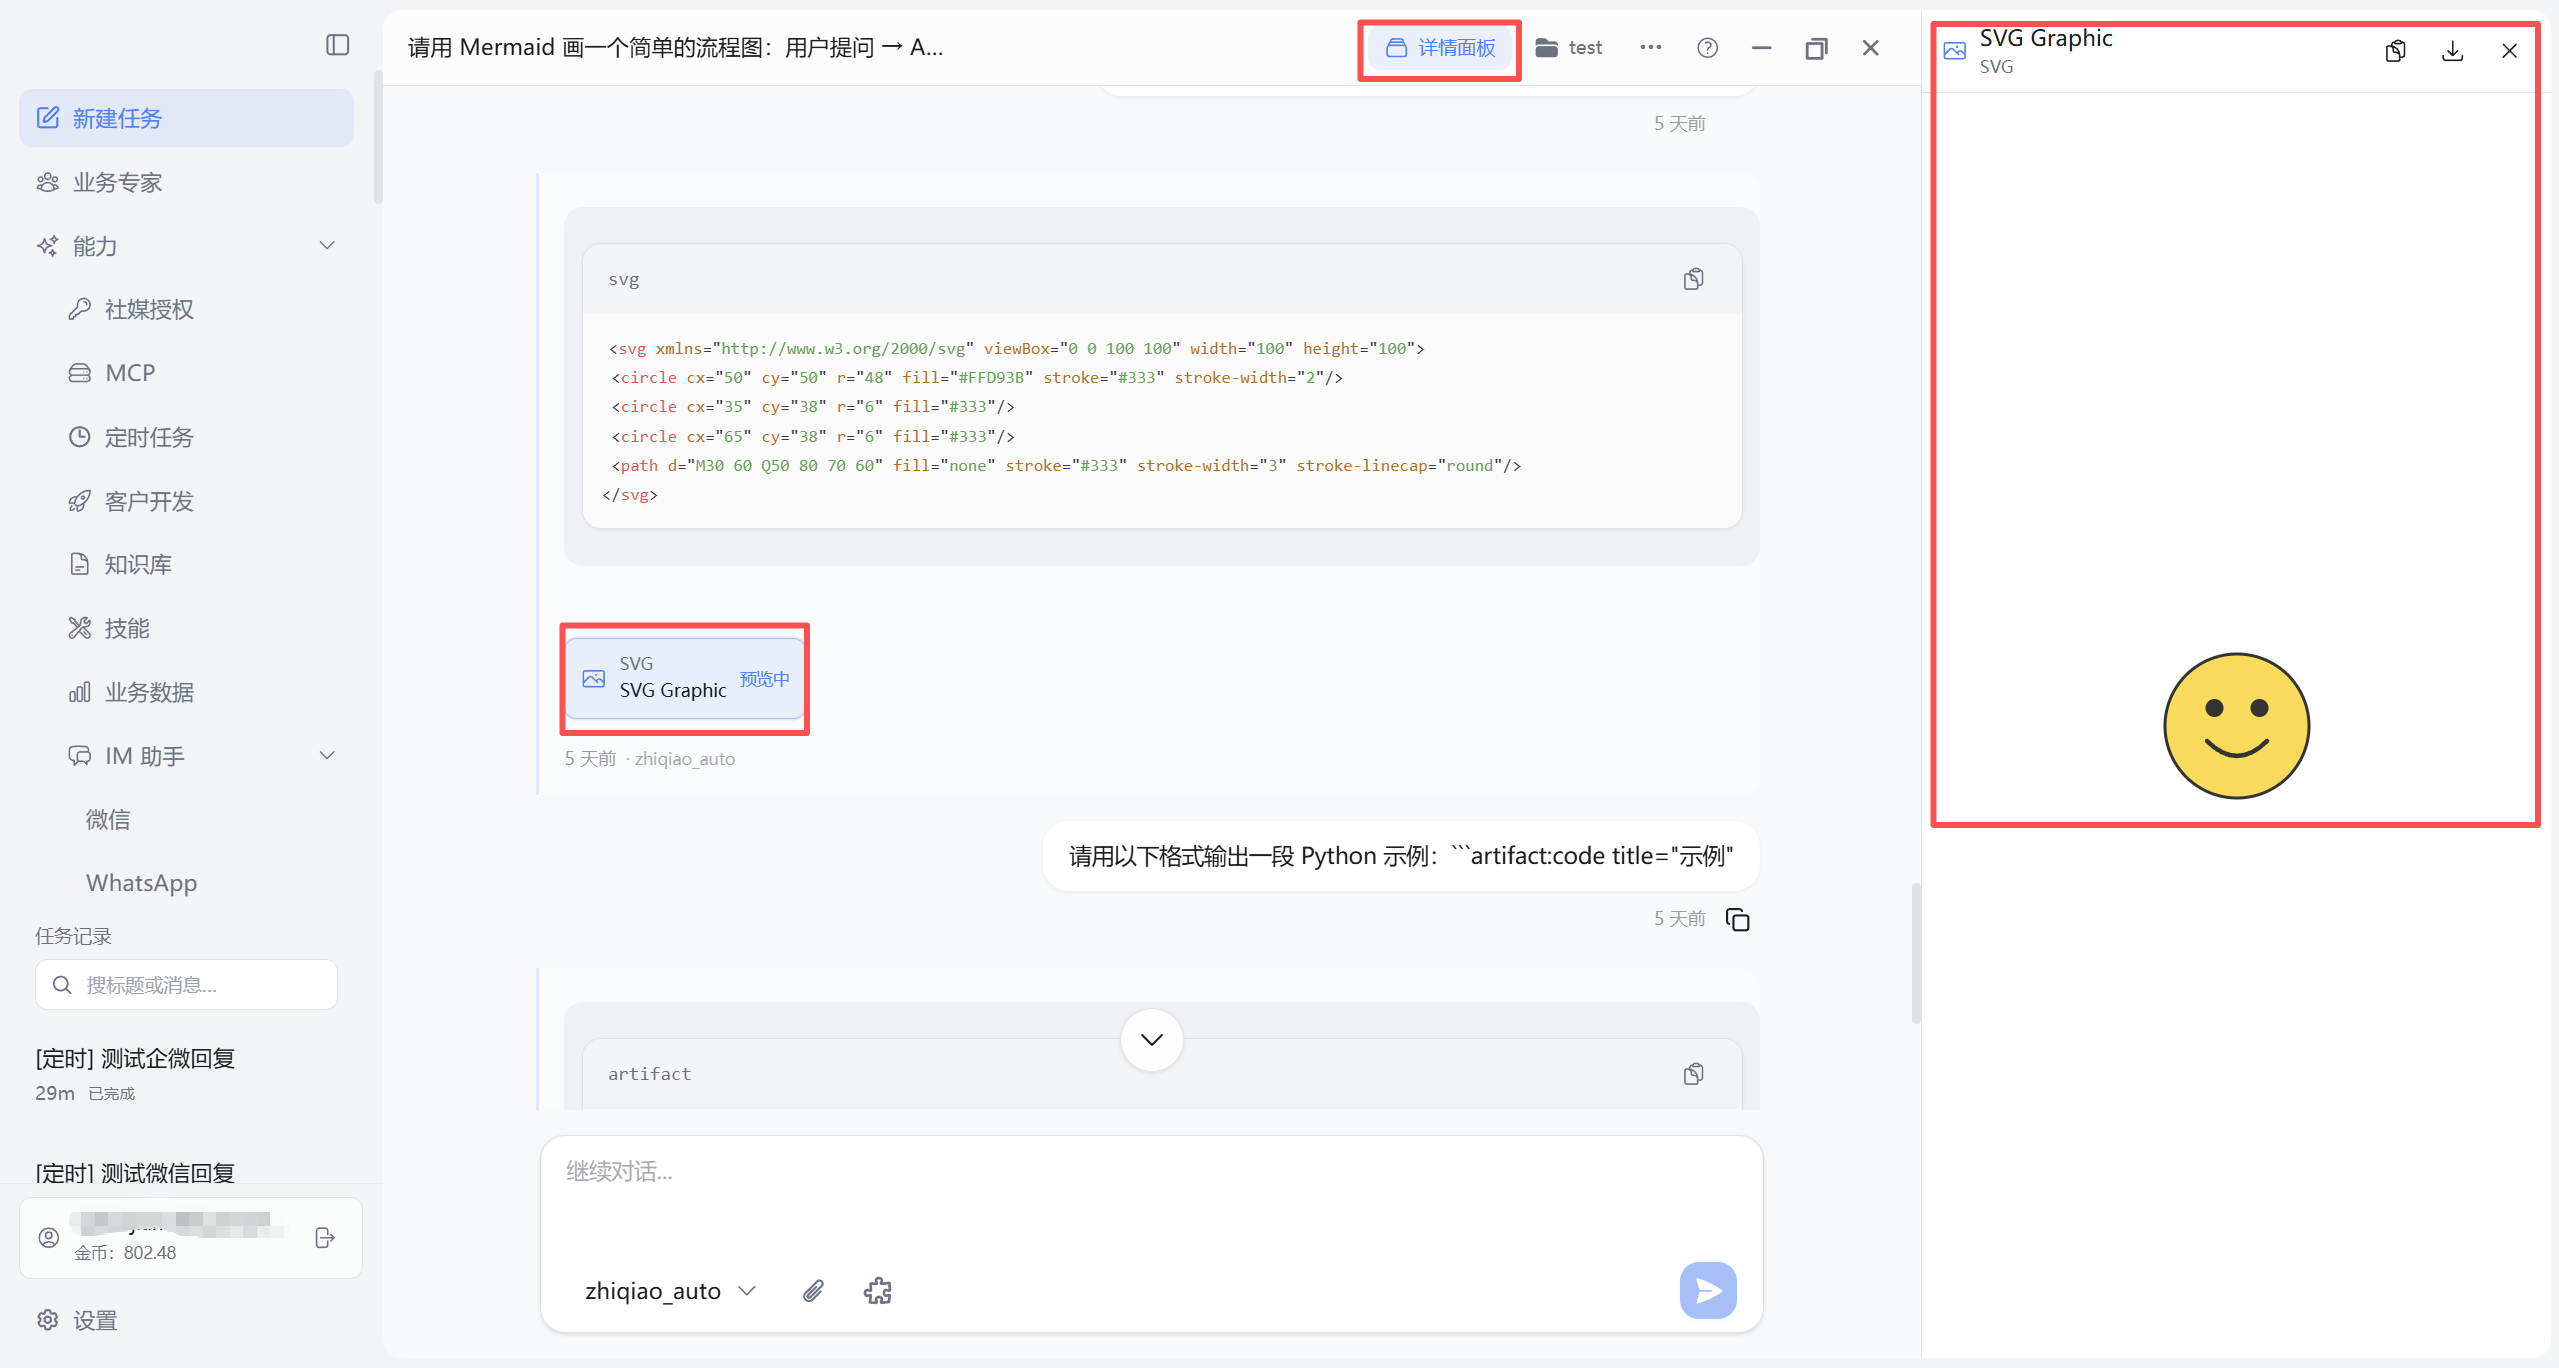This screenshot has height=1368, width=2559.
Task: Click the smiley face SVG preview
Action: coord(2237,726)
